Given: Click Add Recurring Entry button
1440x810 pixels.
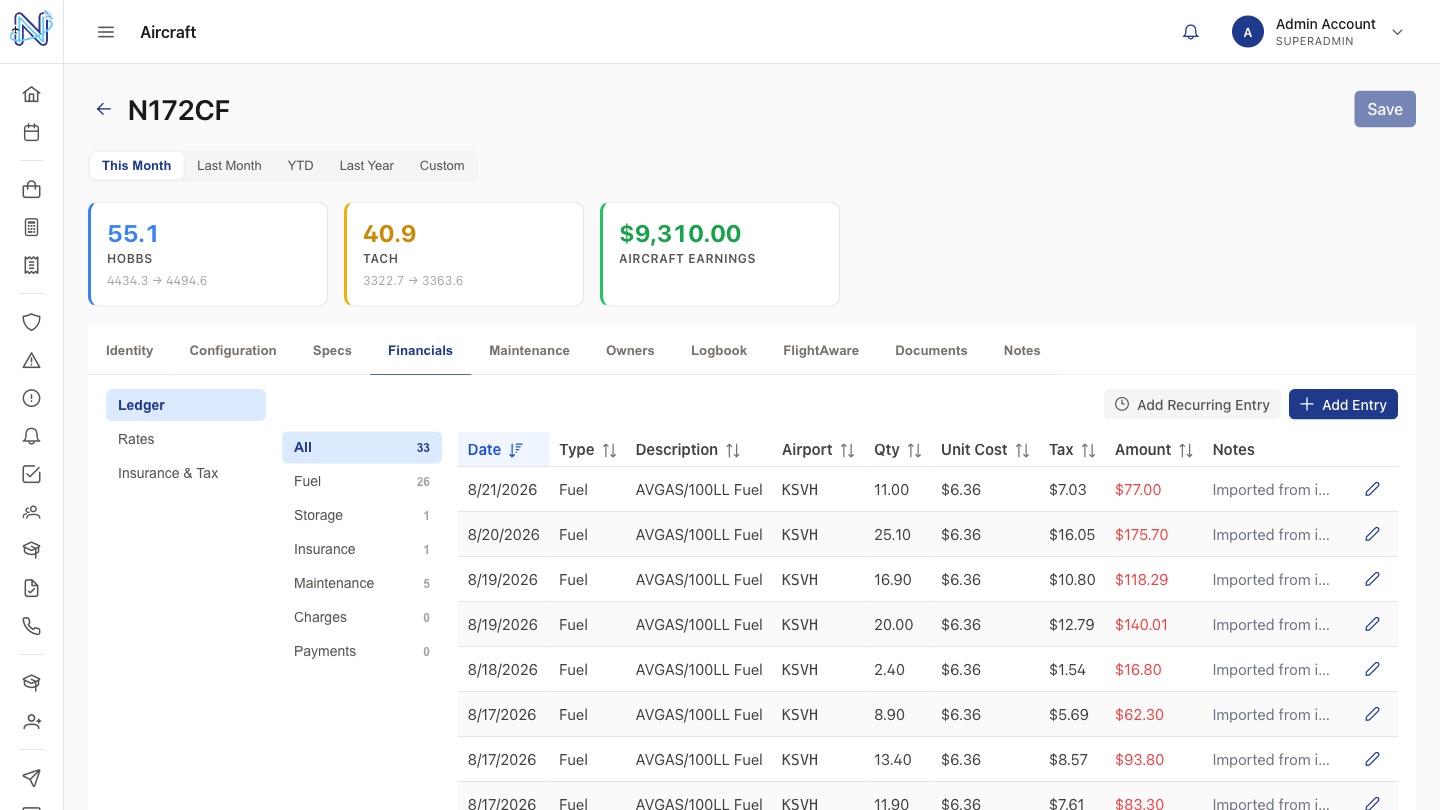Looking at the screenshot, I should pyautogui.click(x=1192, y=404).
